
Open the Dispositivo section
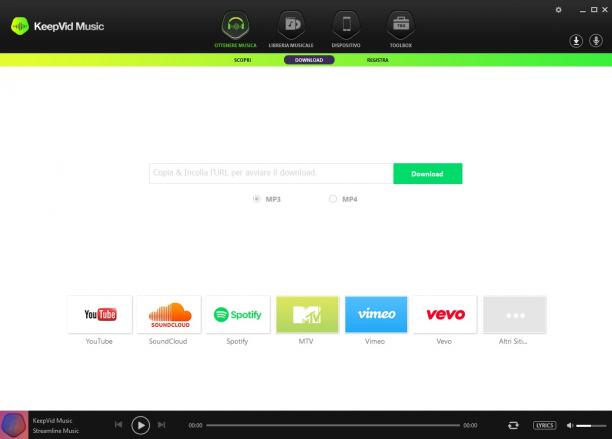(346, 30)
